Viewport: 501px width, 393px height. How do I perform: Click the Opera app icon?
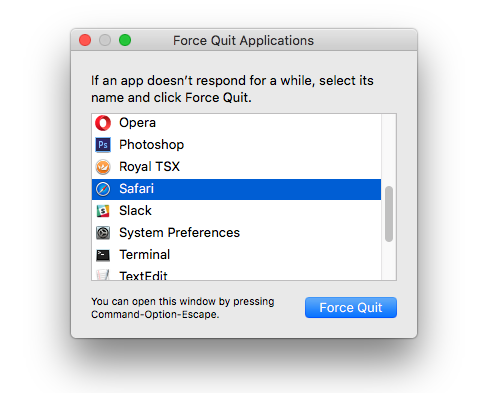pos(103,123)
